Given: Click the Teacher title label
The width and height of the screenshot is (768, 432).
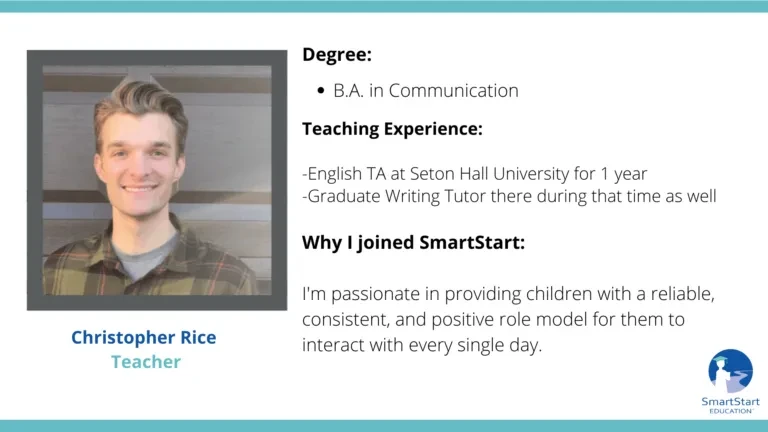Looking at the screenshot, I should tap(146, 362).
